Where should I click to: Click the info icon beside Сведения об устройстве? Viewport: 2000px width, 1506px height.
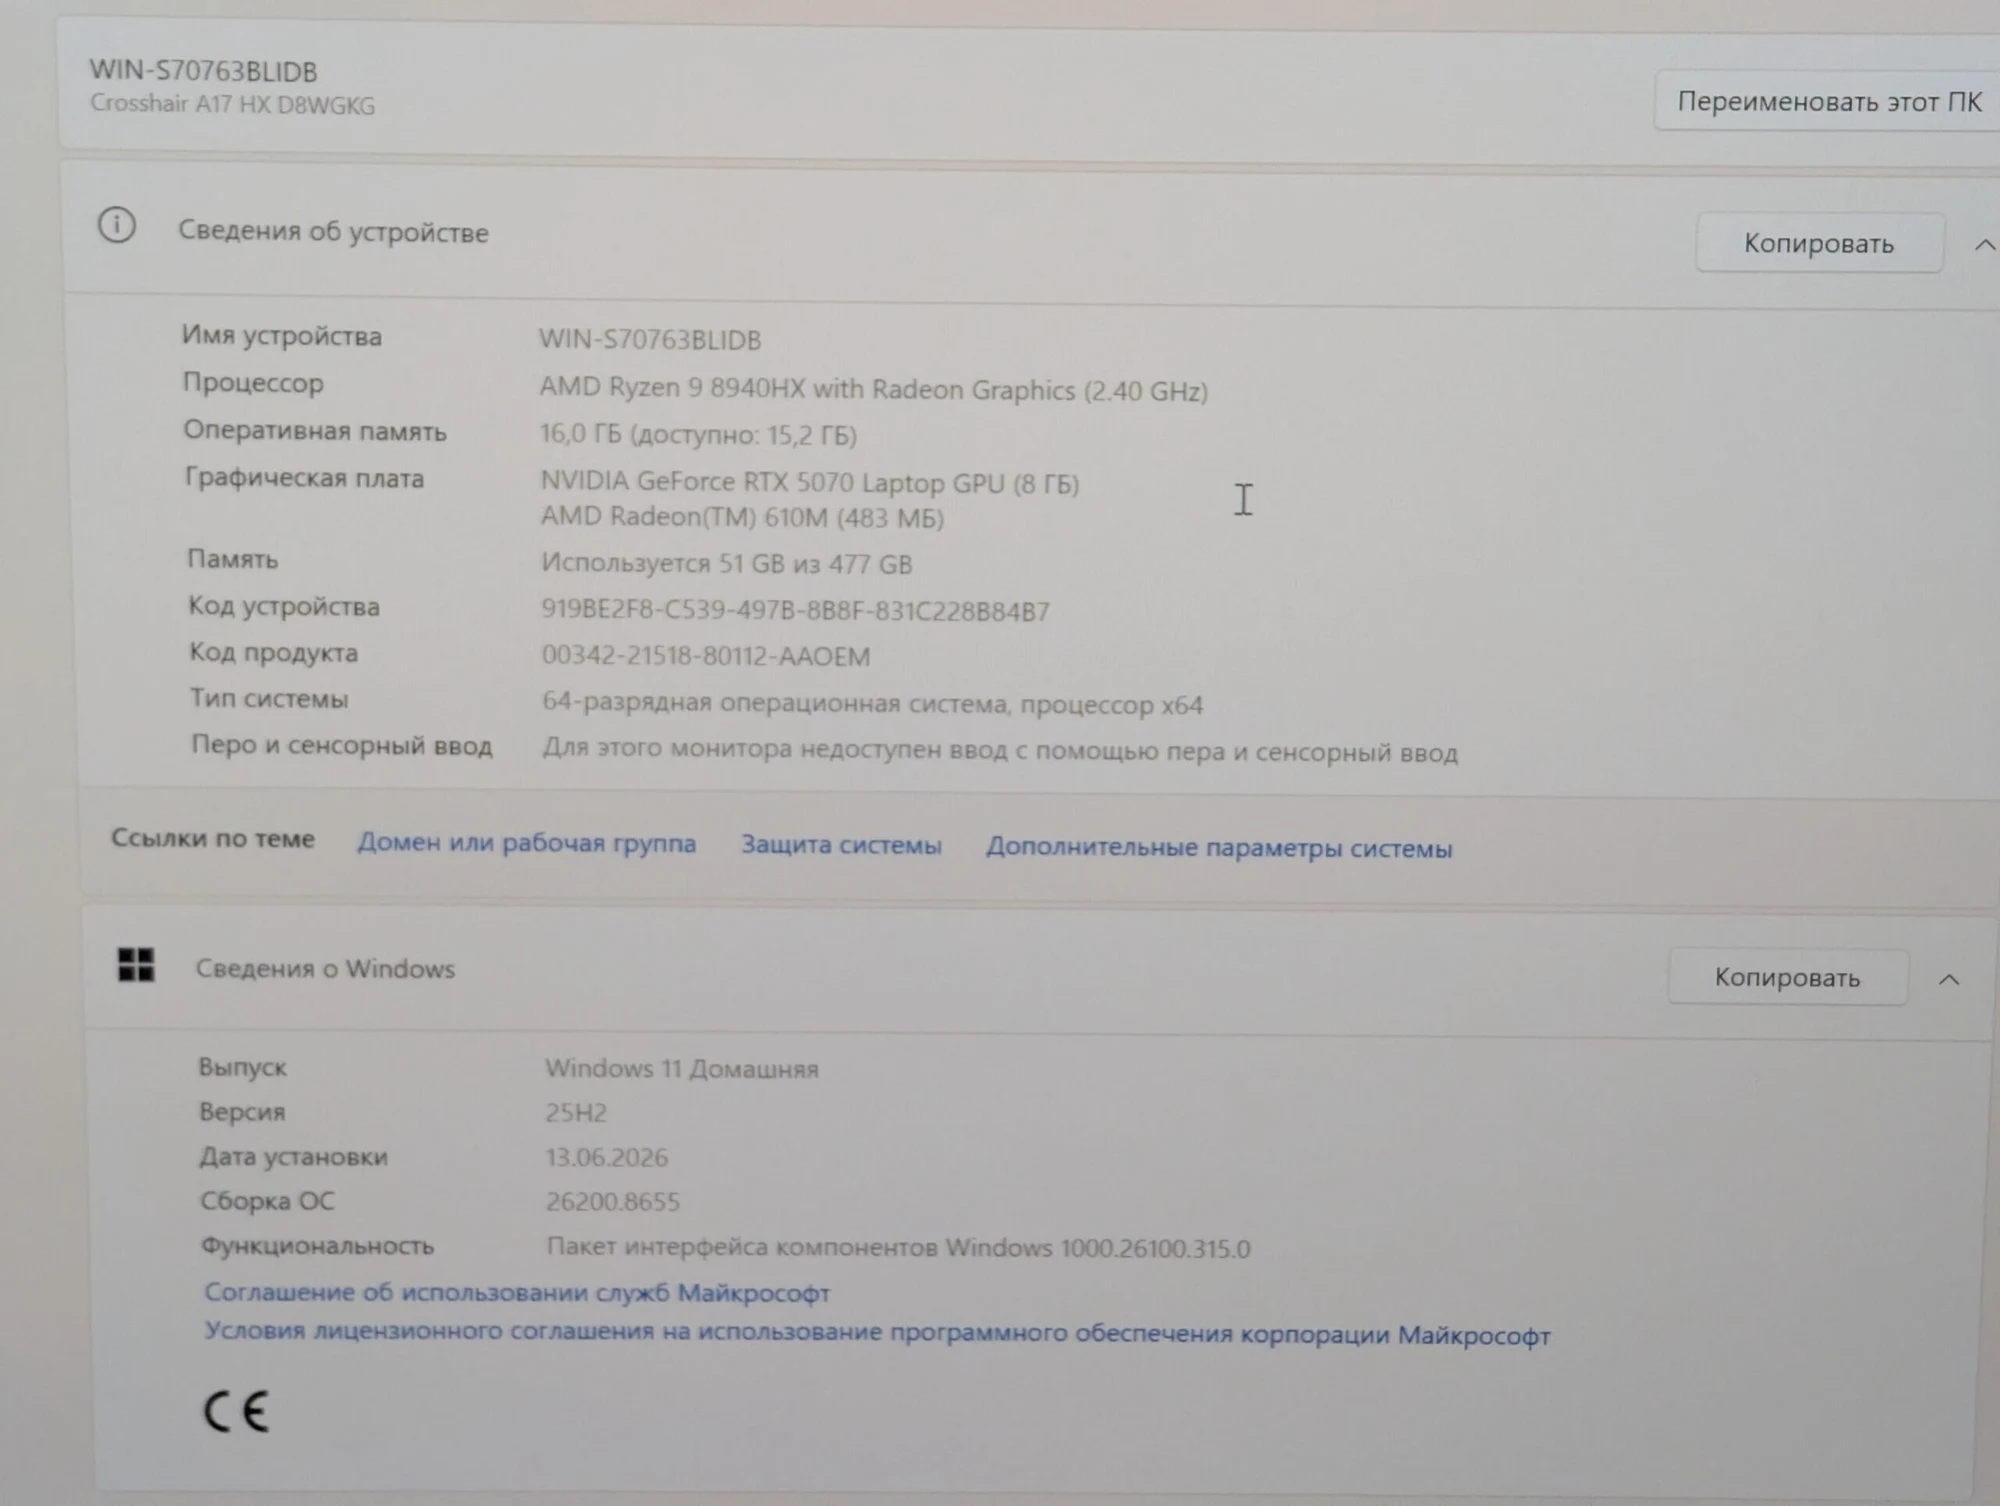click(117, 226)
